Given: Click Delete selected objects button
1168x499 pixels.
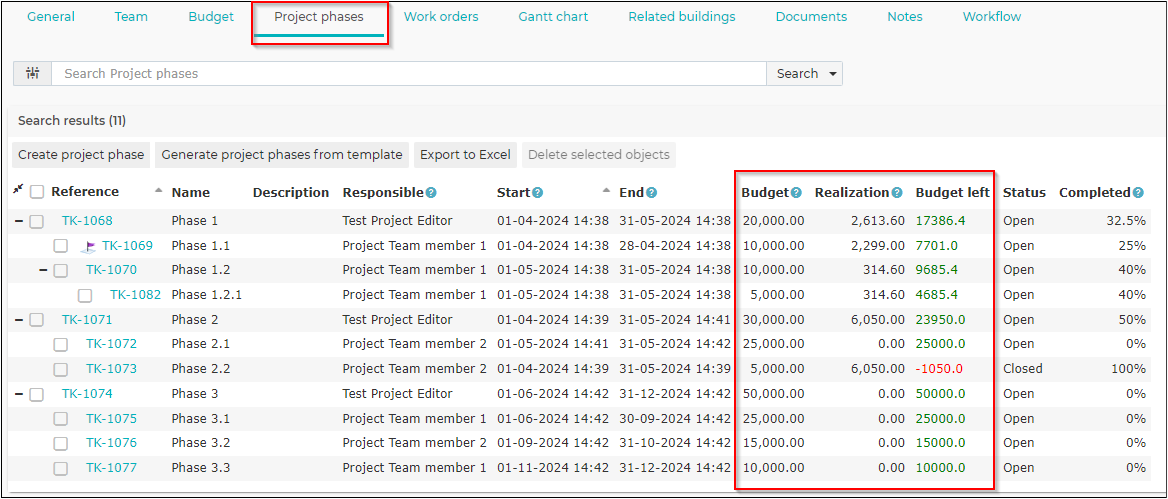Looking at the screenshot, I should tap(599, 155).
